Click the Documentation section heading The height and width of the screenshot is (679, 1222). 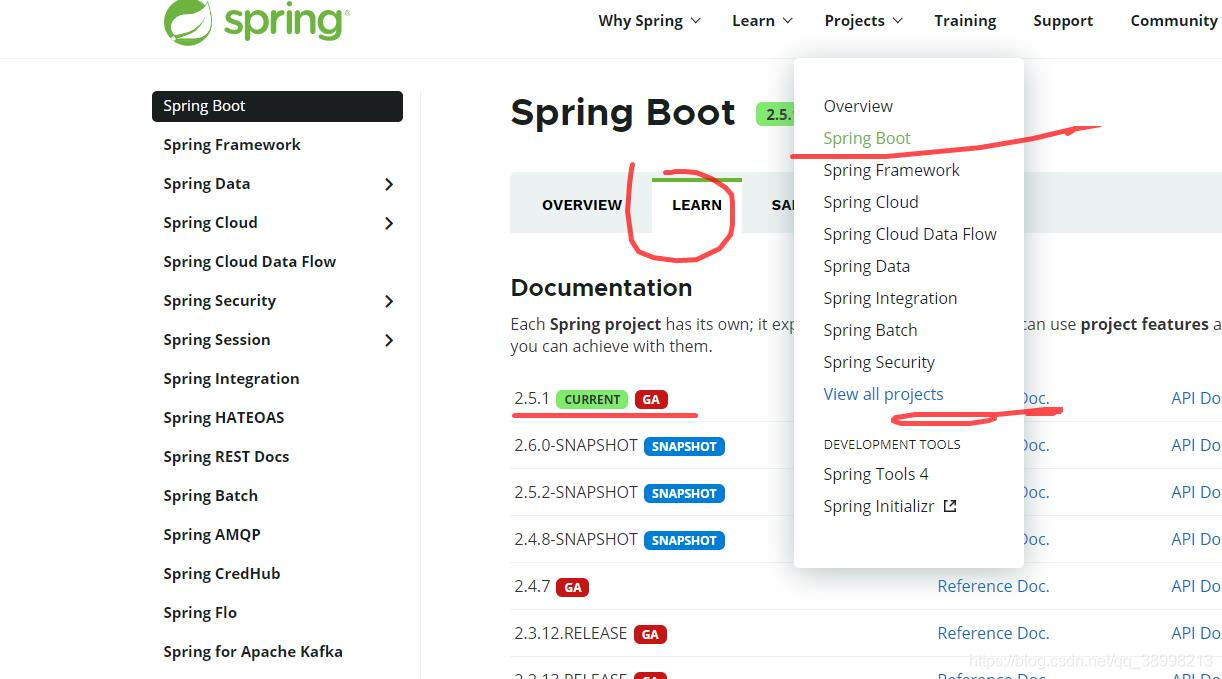tap(601, 288)
